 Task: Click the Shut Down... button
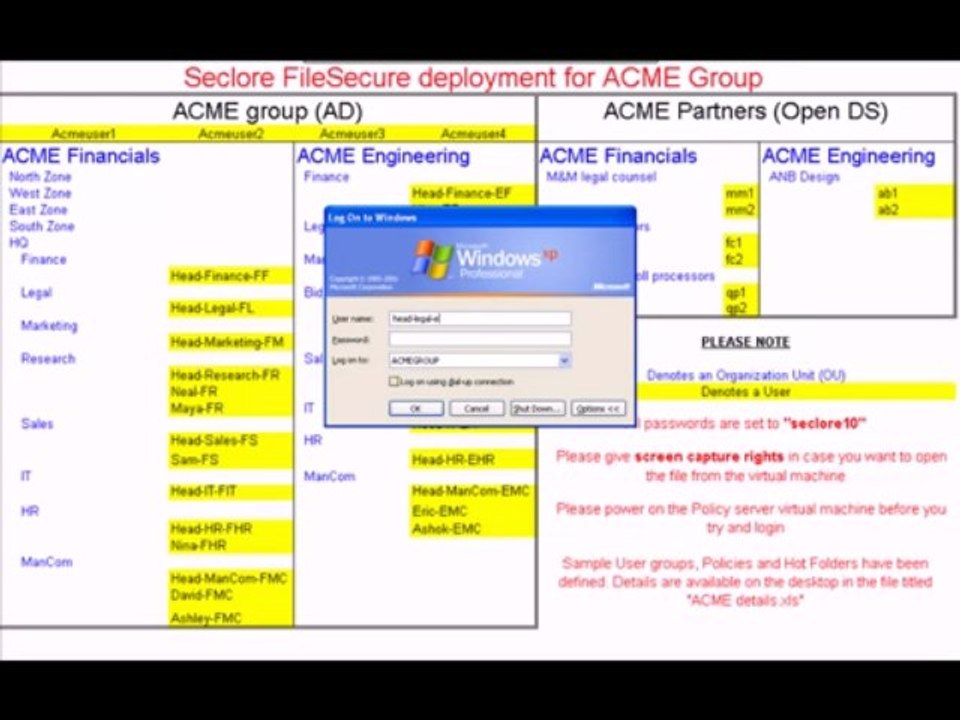tap(537, 408)
